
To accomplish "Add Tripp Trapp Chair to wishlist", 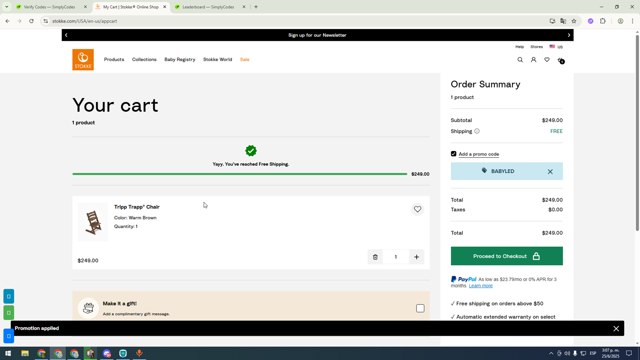I will (417, 209).
